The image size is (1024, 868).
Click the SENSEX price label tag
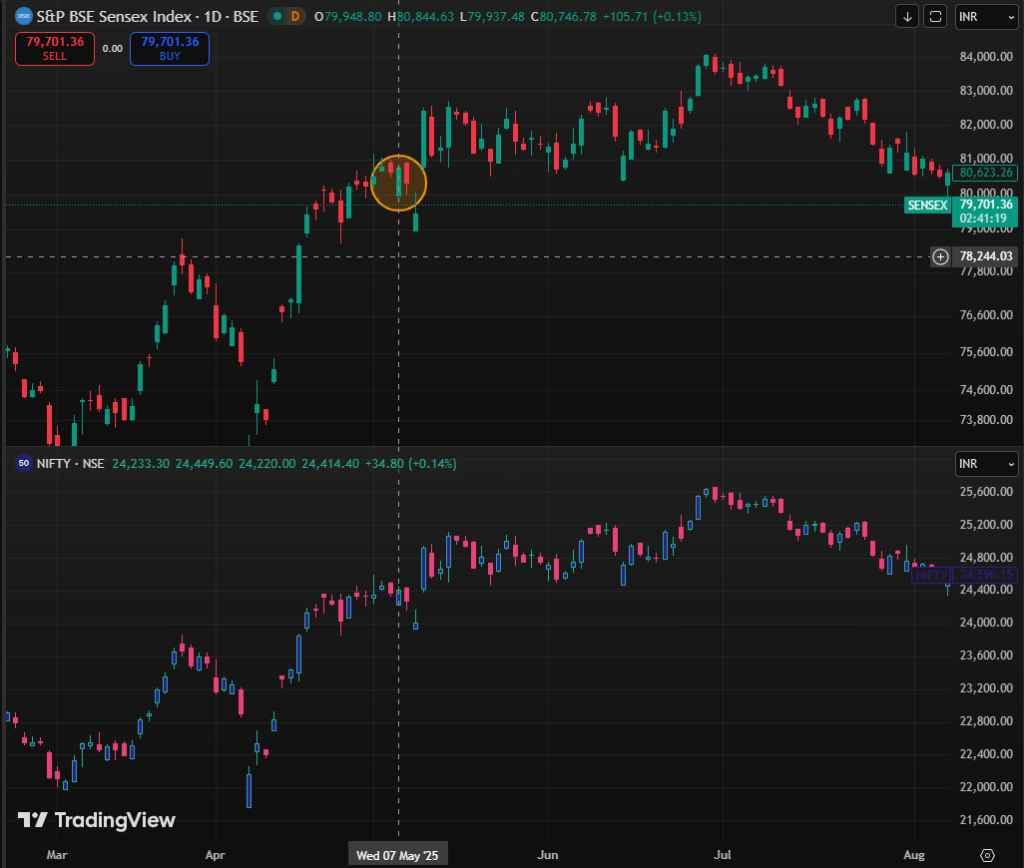click(926, 205)
